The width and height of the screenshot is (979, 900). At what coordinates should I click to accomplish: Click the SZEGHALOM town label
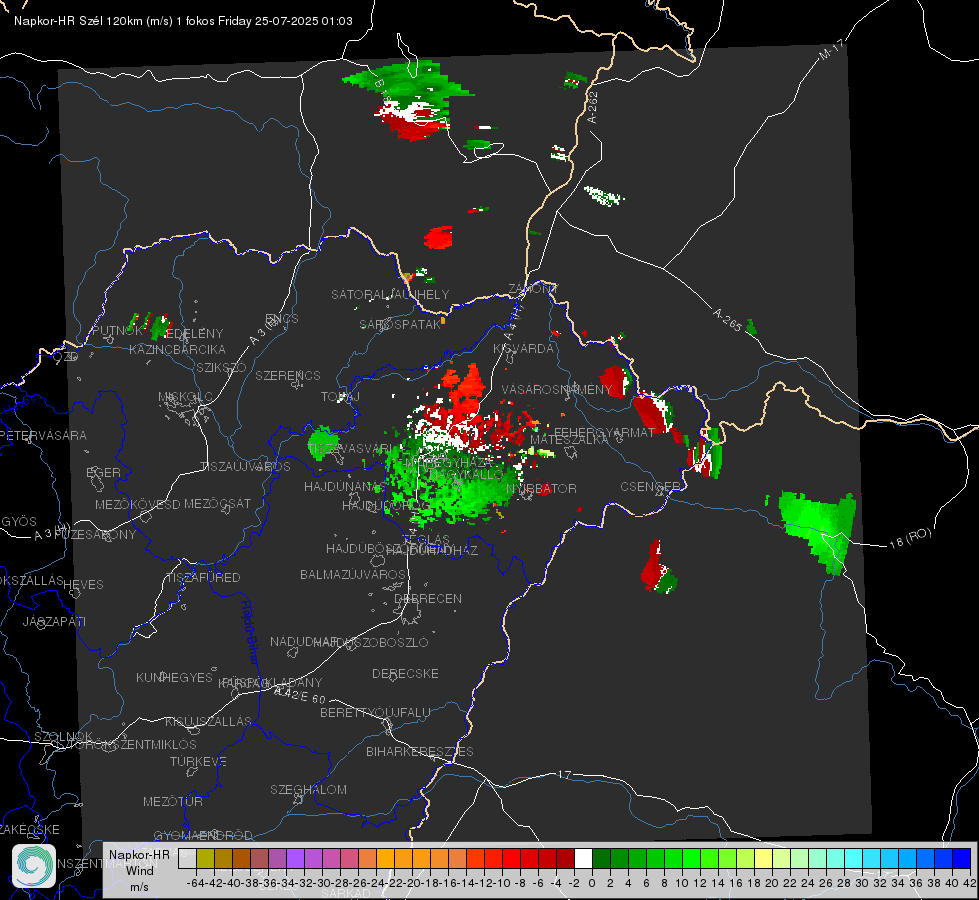point(308,789)
